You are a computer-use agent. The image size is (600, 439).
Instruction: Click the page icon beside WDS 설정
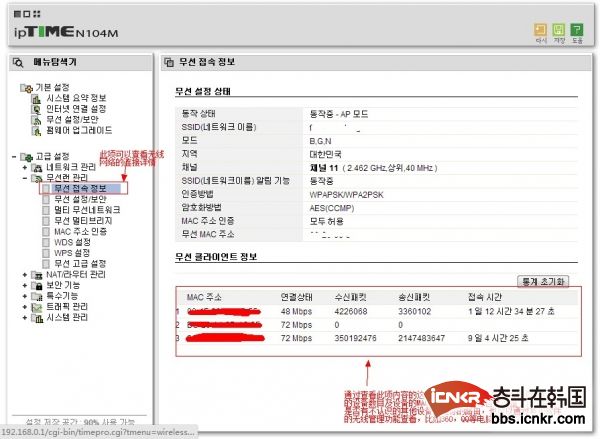pos(46,243)
